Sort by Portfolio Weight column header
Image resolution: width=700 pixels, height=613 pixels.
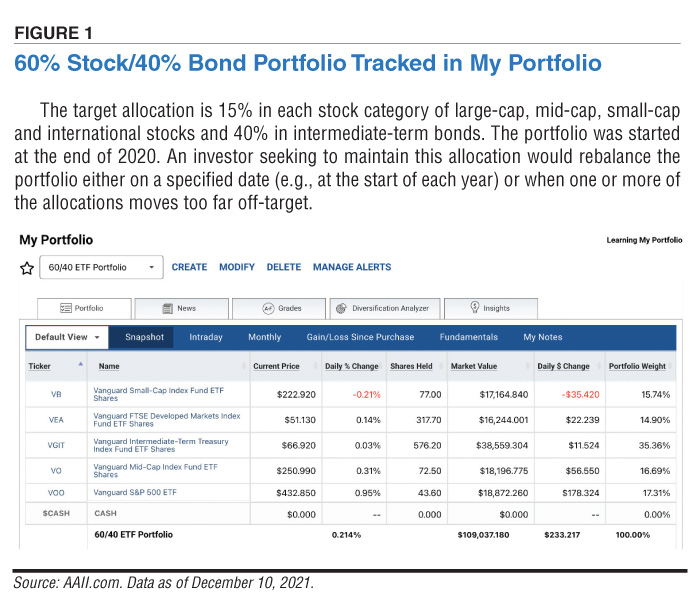pyautogui.click(x=637, y=366)
